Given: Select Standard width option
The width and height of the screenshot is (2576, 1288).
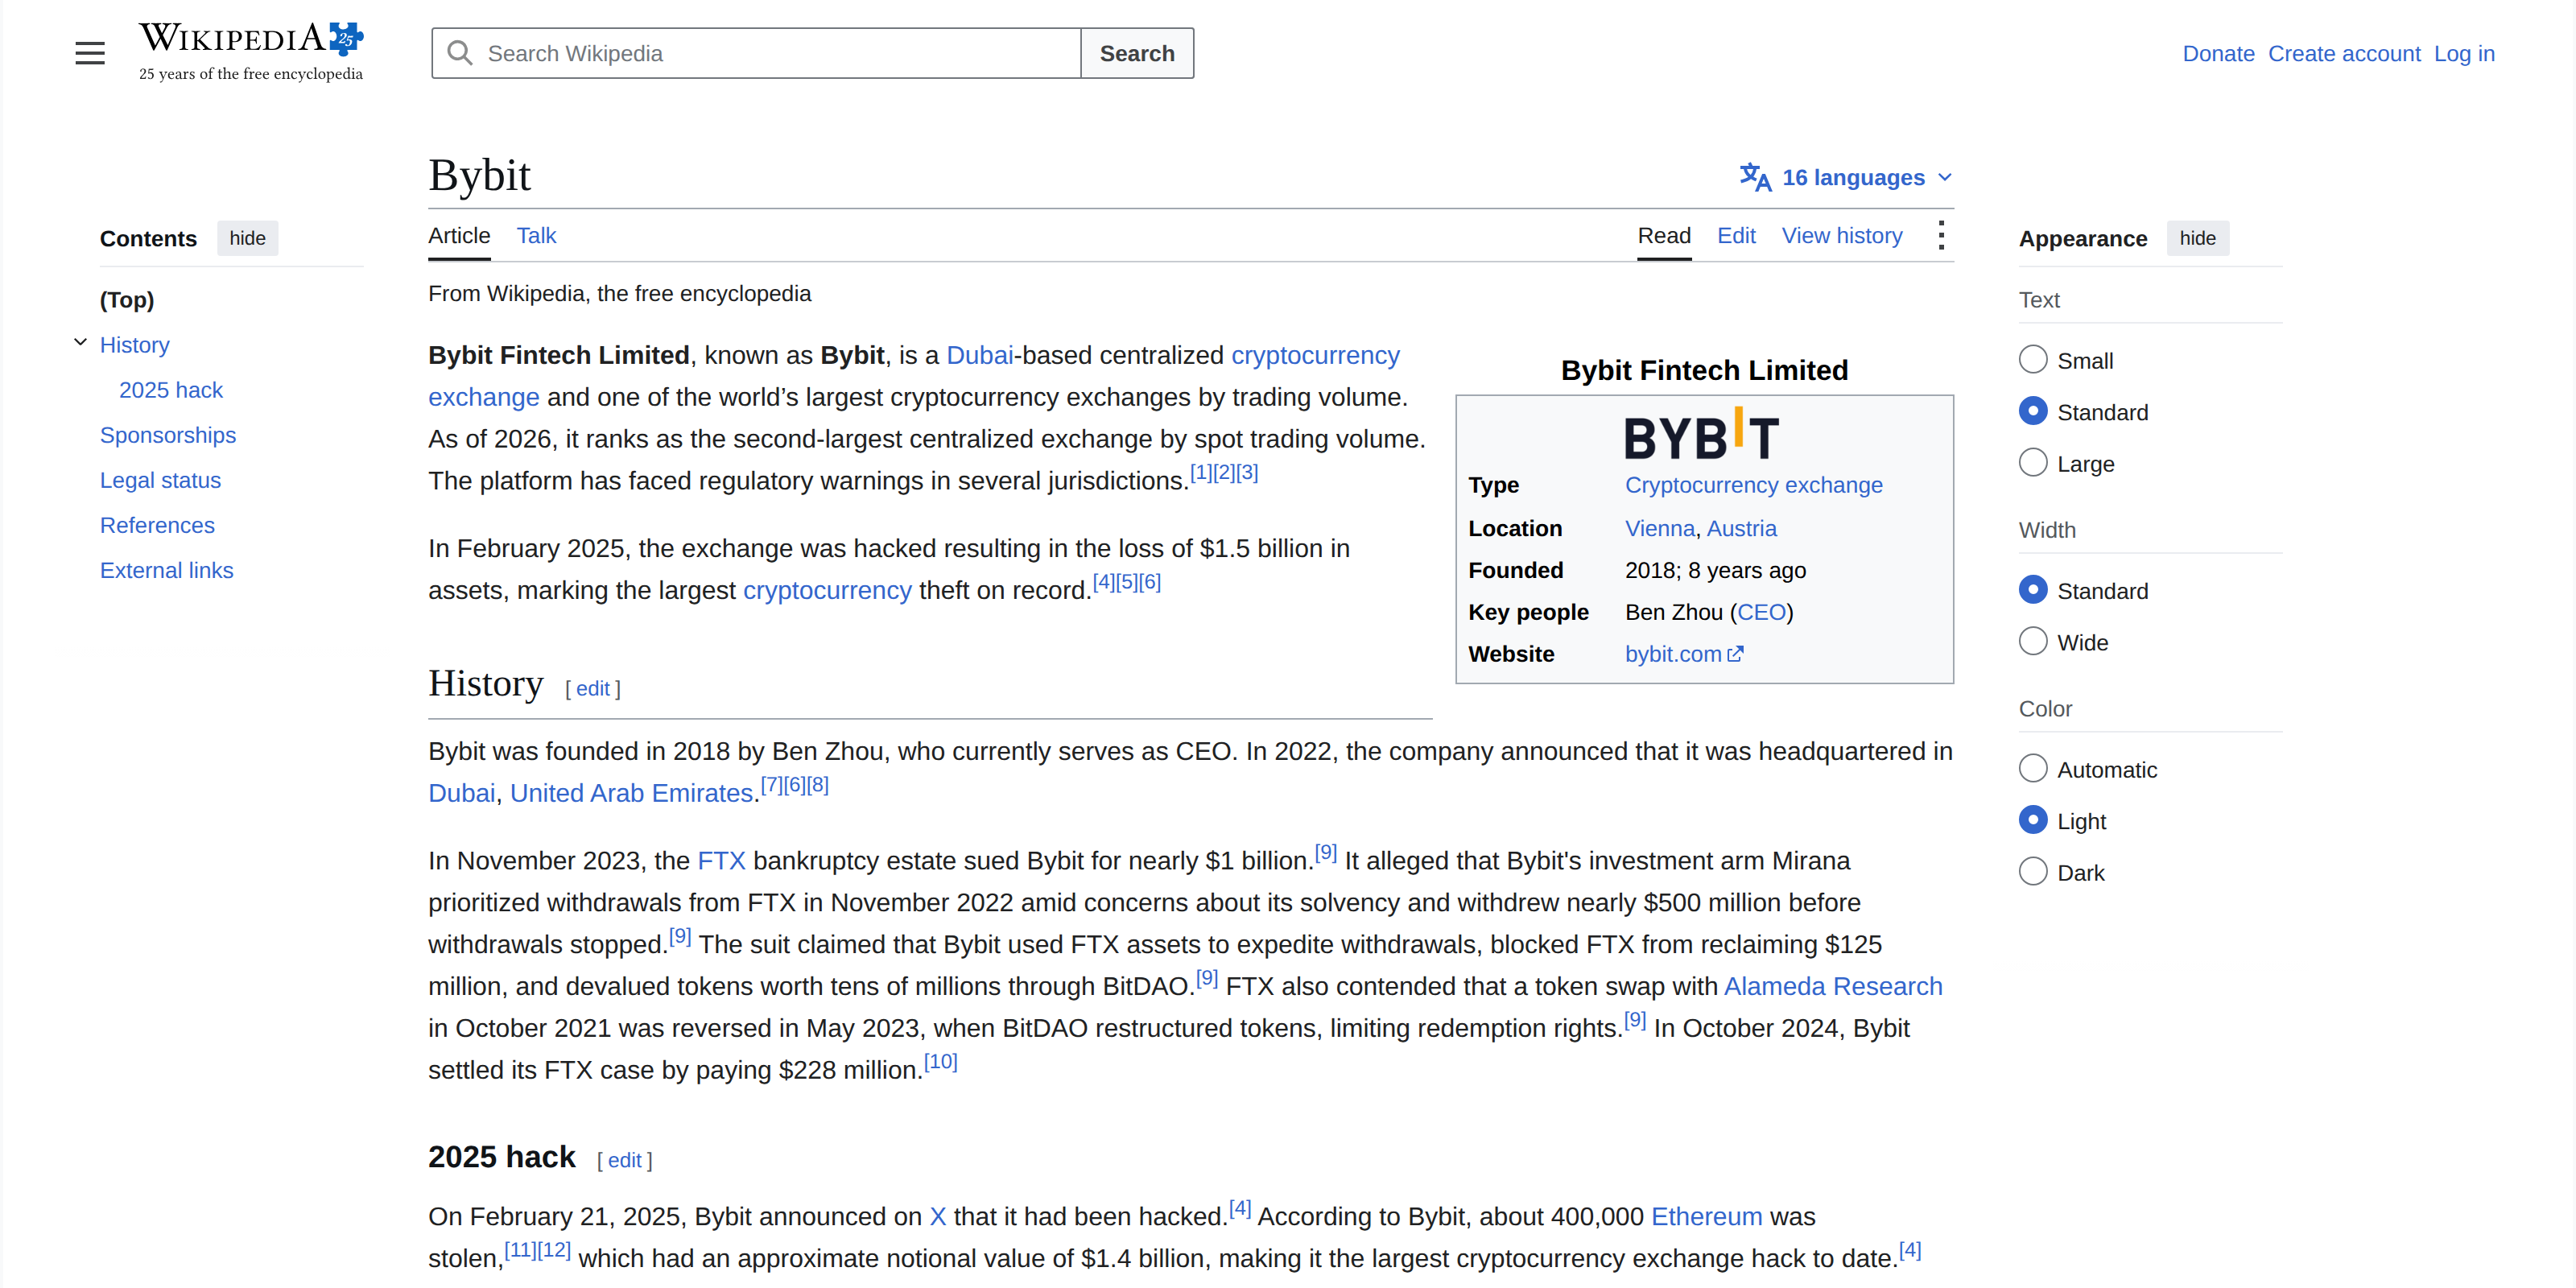Looking at the screenshot, I should (x=2033, y=590).
